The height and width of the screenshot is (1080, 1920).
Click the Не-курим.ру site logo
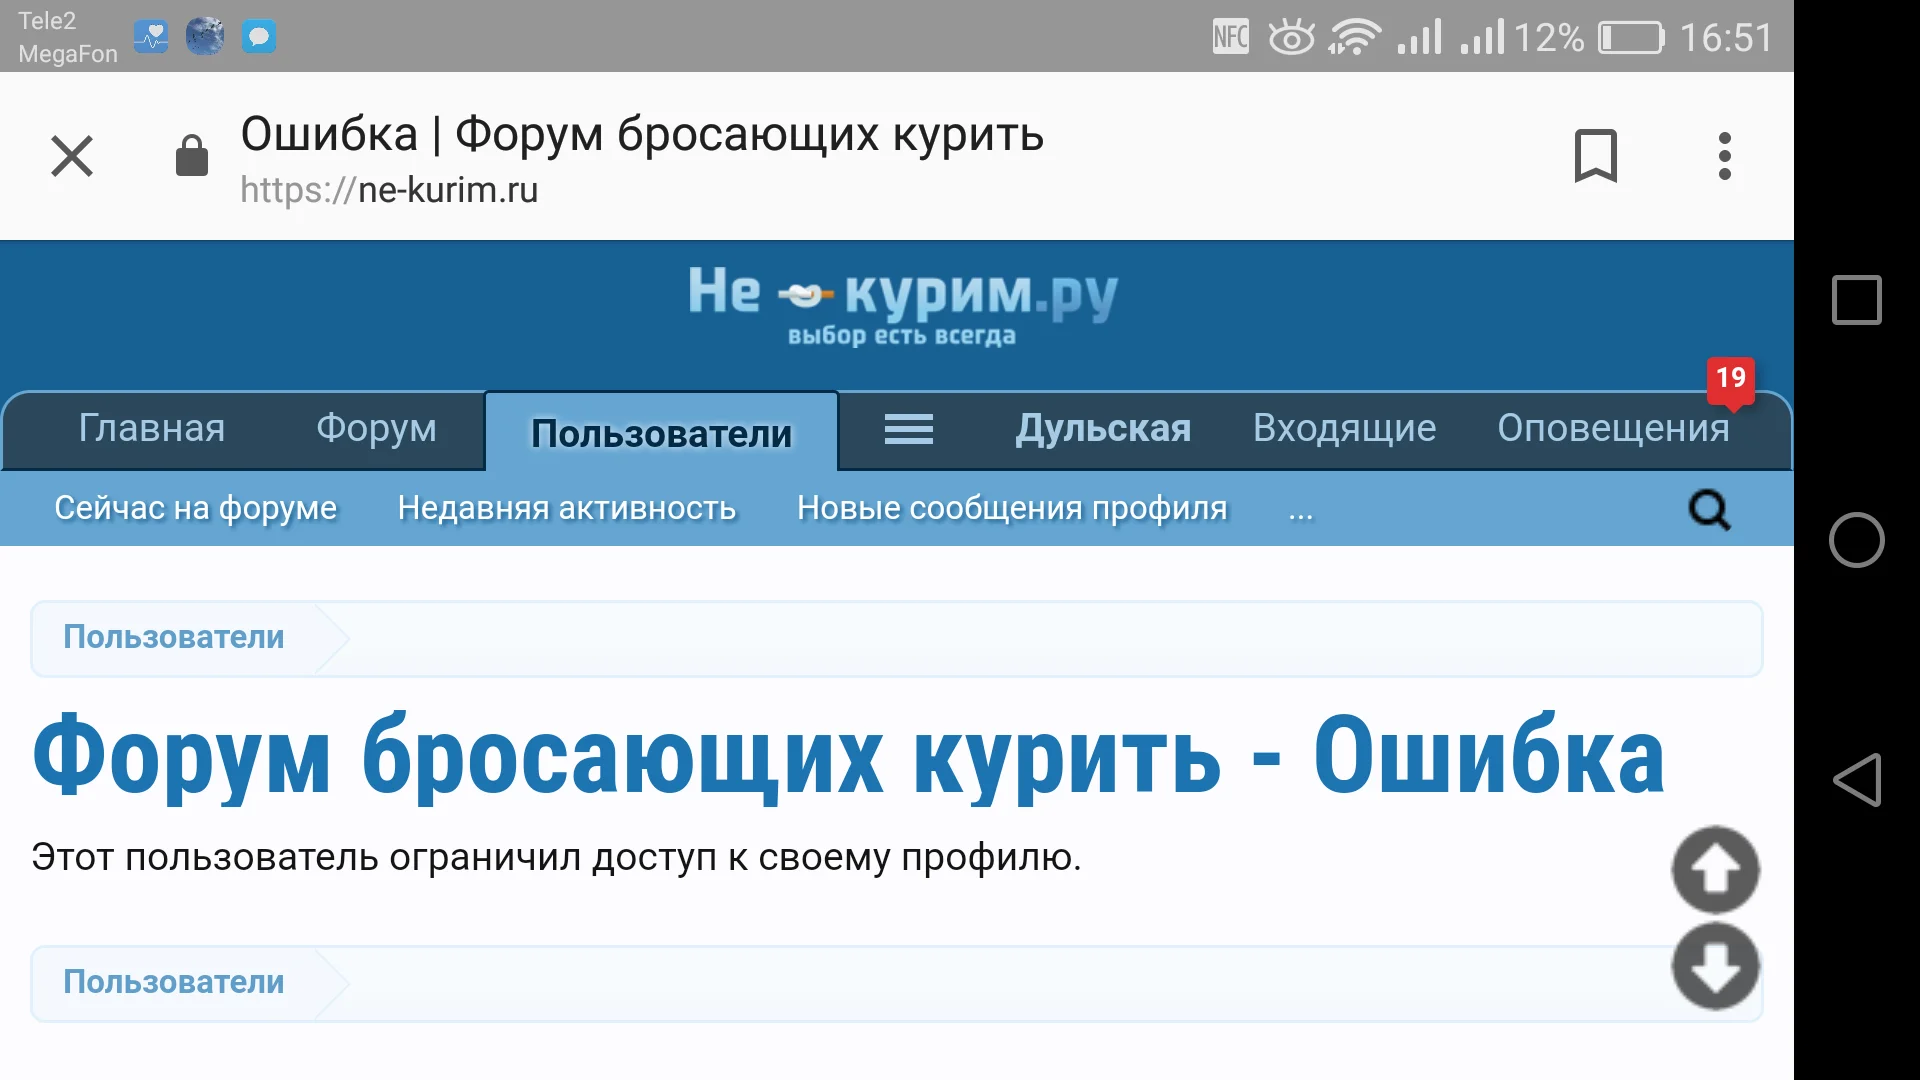click(x=898, y=305)
